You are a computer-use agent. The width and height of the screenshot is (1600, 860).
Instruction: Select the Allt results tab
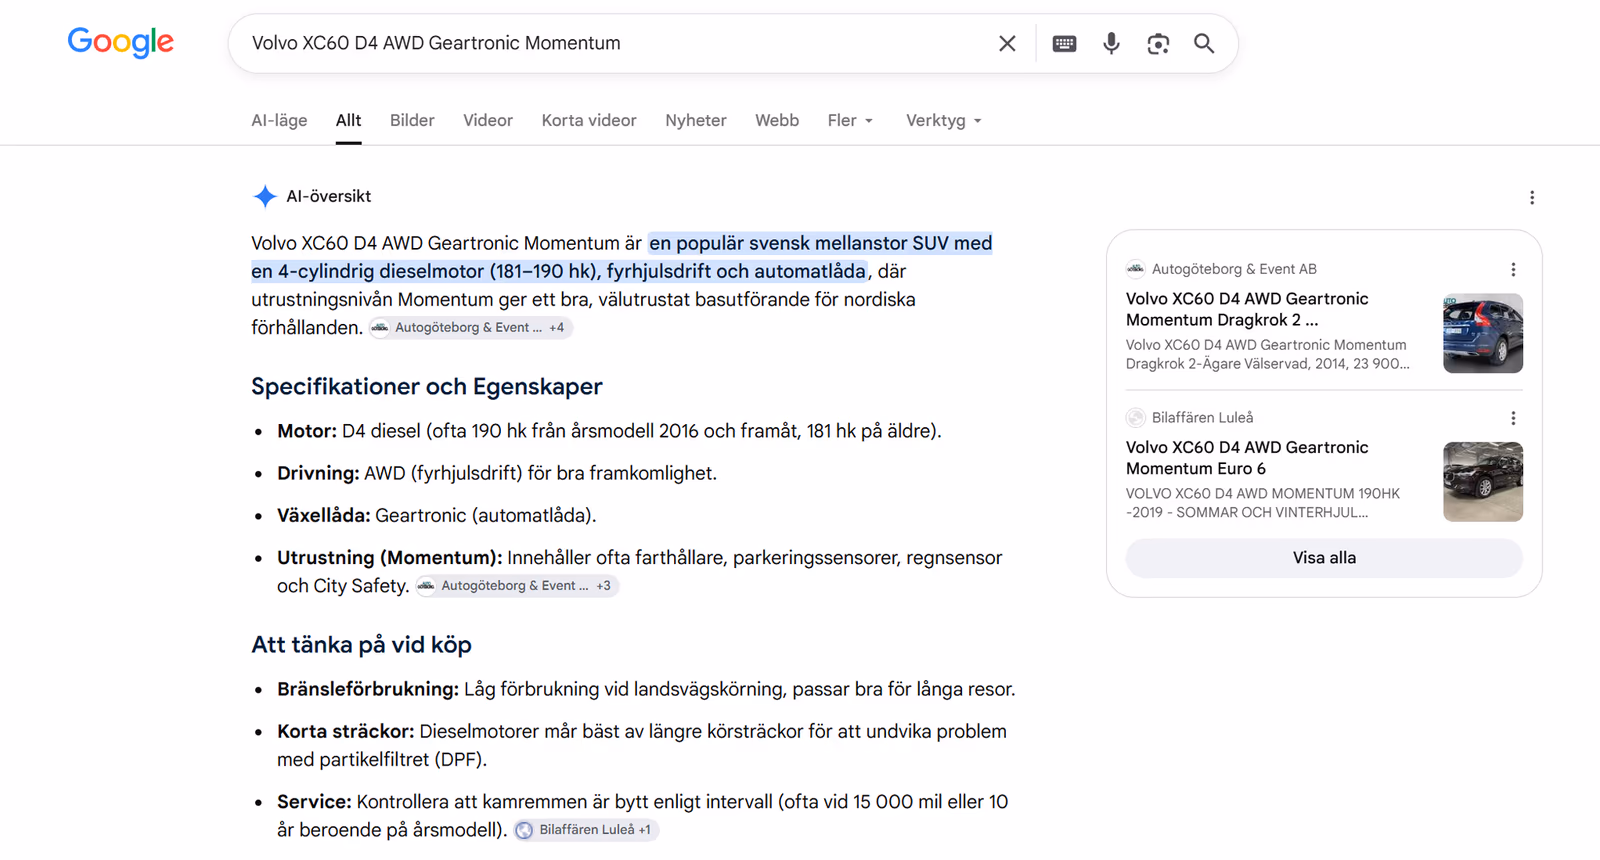[348, 120]
